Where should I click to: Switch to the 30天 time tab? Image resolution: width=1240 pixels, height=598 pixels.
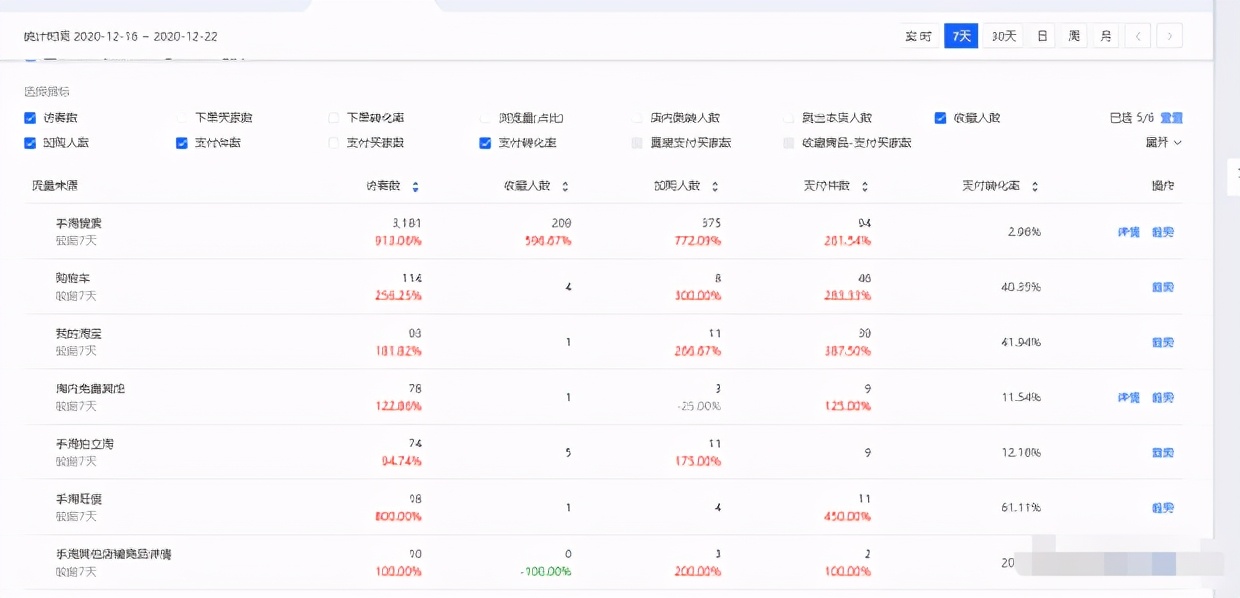(x=1001, y=35)
